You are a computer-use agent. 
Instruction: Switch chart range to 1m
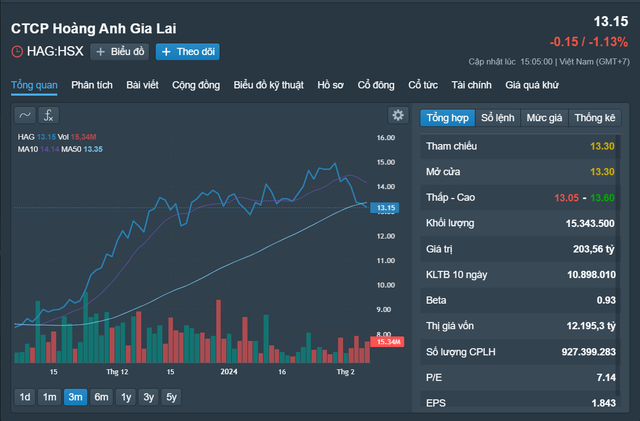[49, 397]
